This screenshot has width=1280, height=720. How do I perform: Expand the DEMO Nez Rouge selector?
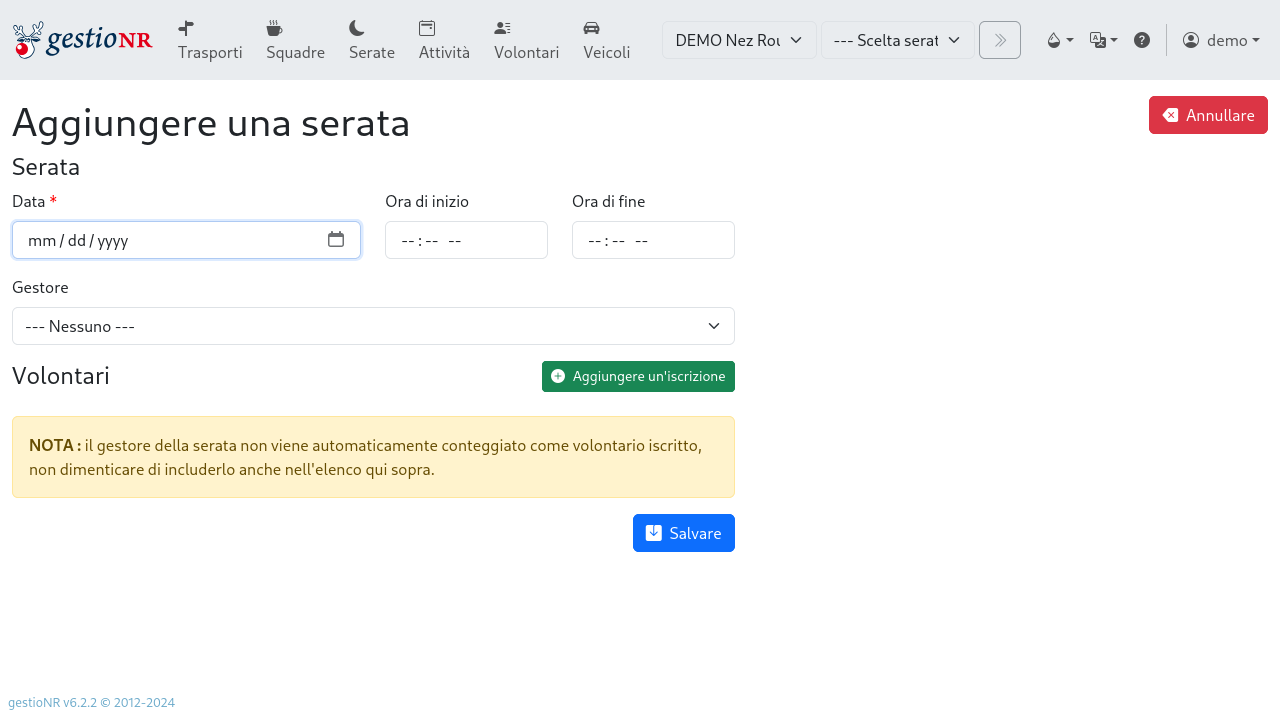coord(739,40)
